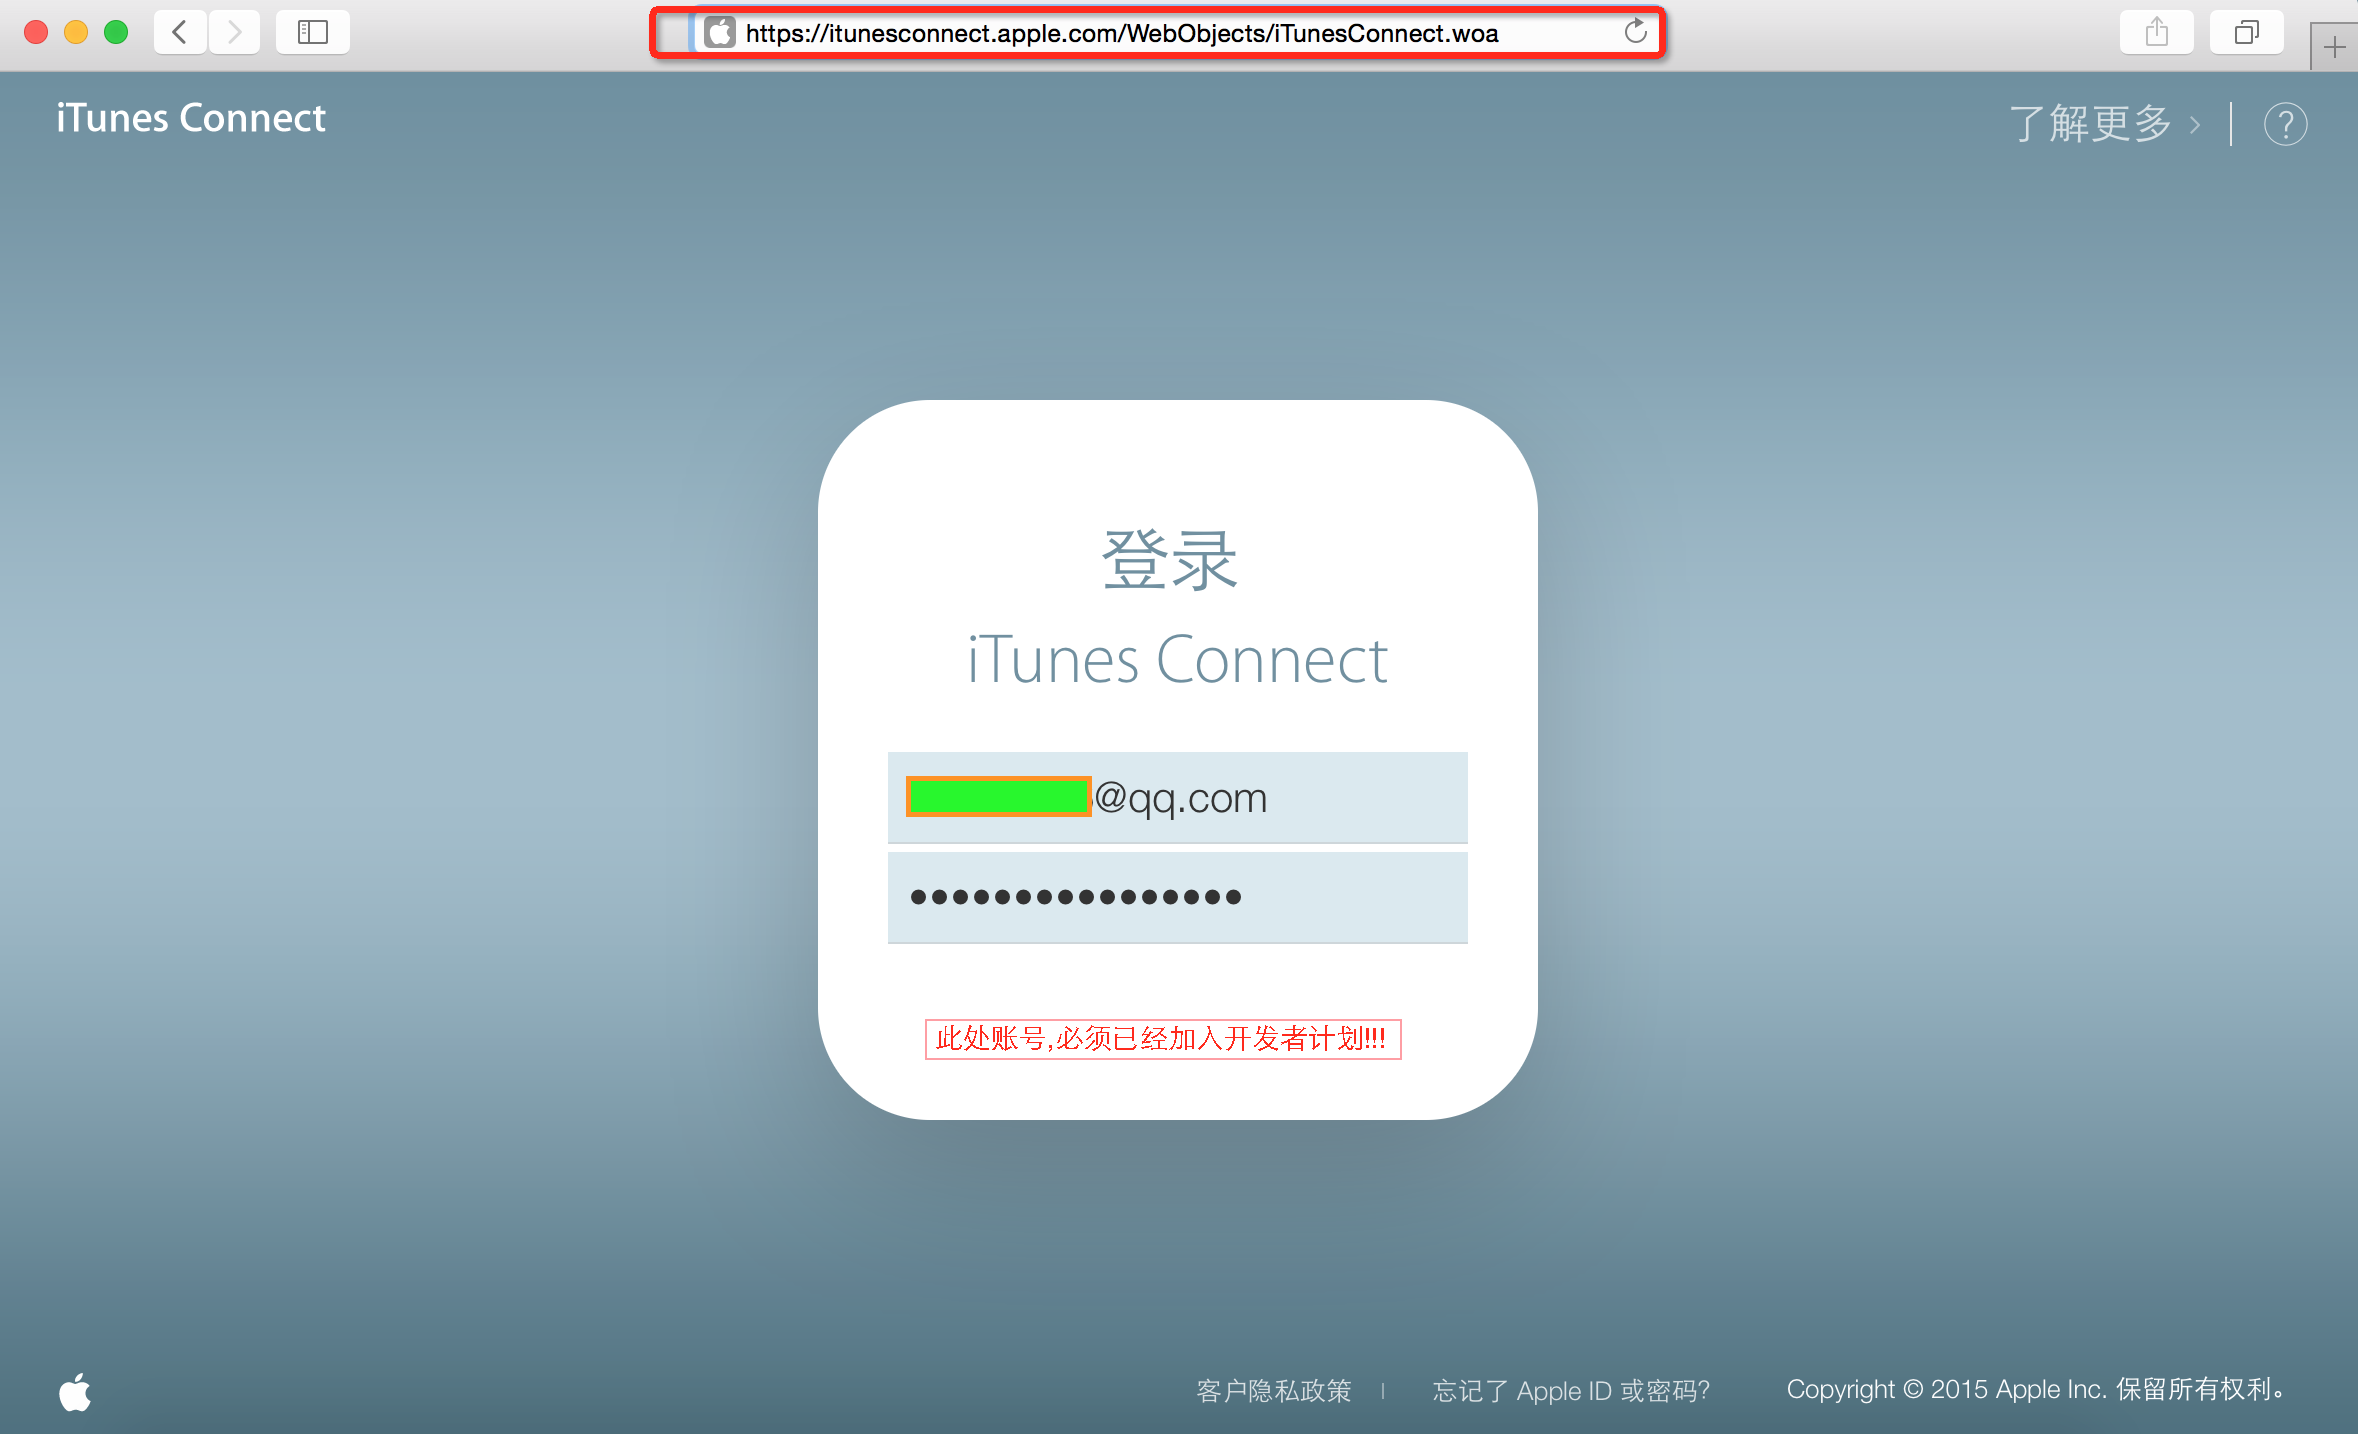Open the Safari share button
Screen dimensions: 2358x1434
pos(2157,32)
